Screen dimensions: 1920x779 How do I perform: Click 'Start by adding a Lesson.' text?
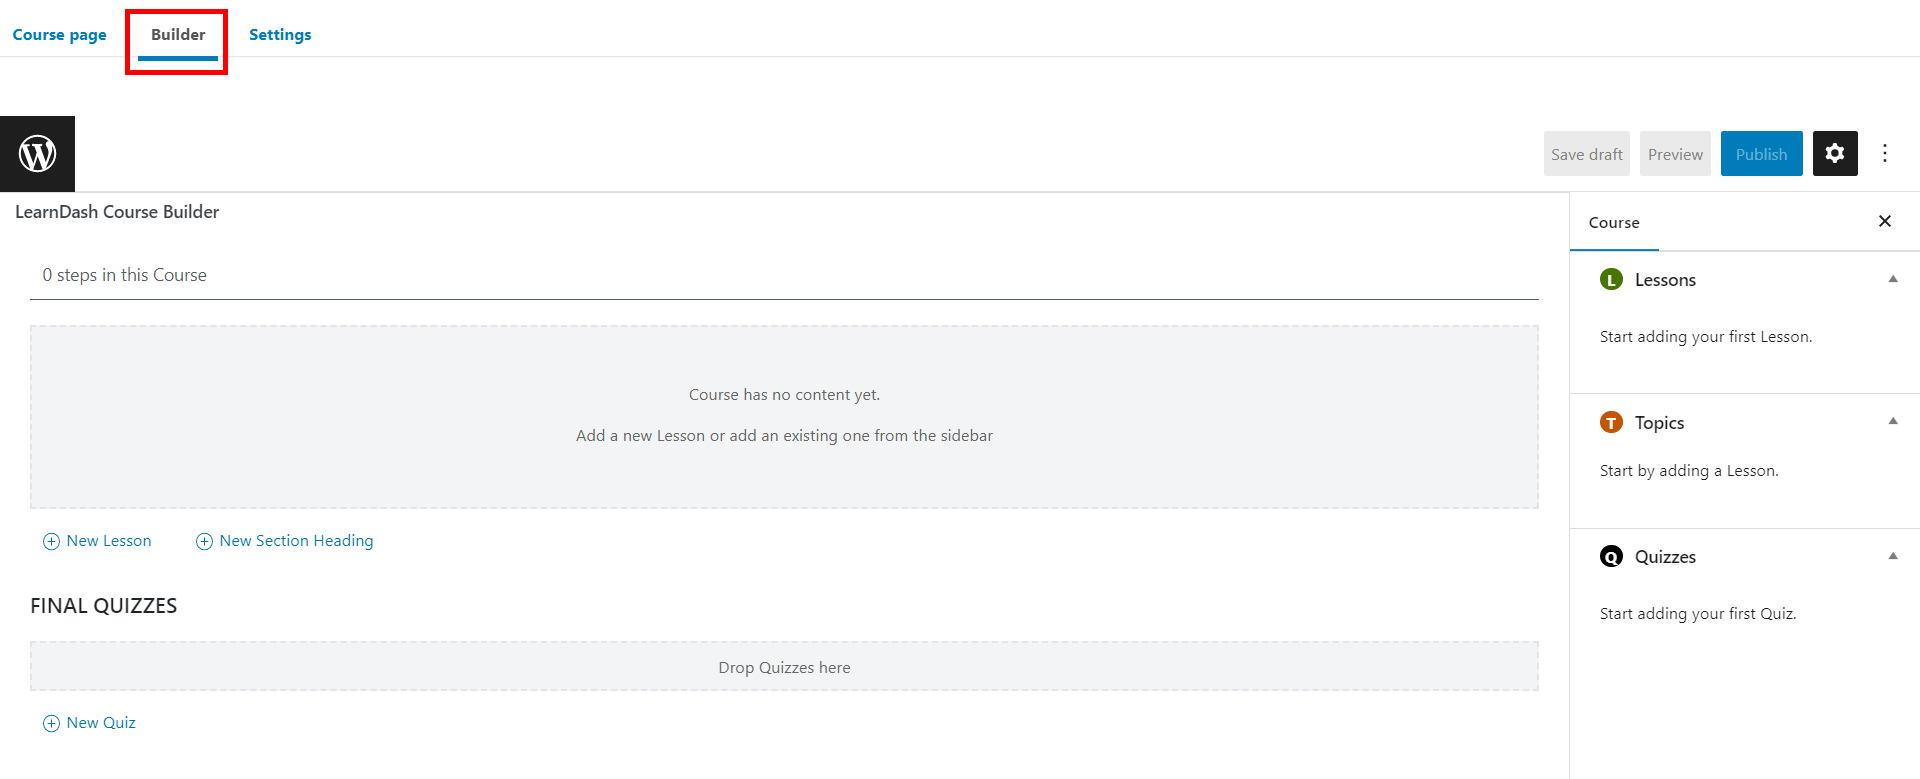click(x=1689, y=471)
